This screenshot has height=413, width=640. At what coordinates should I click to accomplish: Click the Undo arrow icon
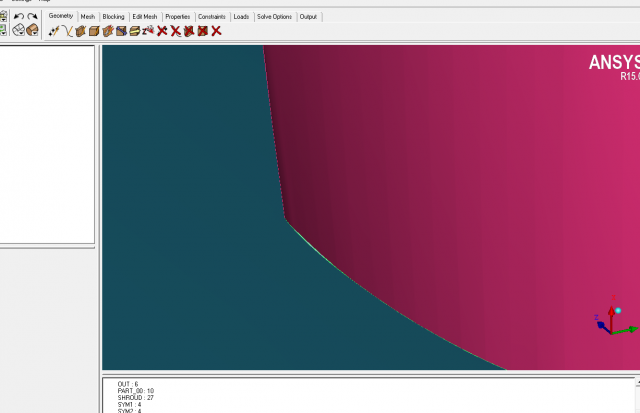(18, 16)
